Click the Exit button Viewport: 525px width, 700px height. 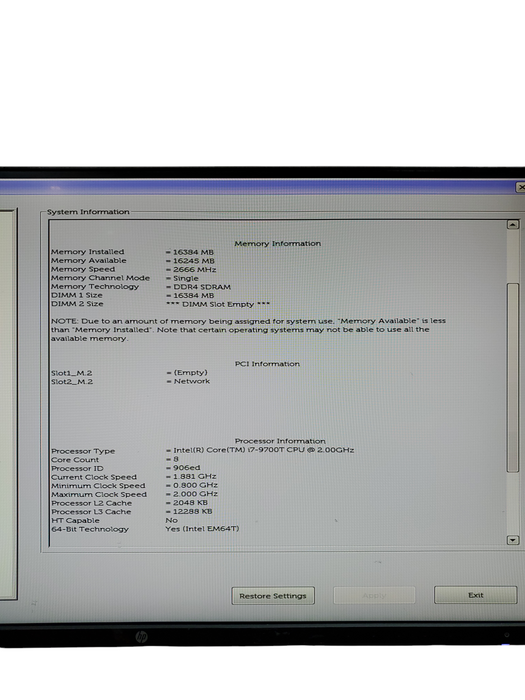(475, 595)
